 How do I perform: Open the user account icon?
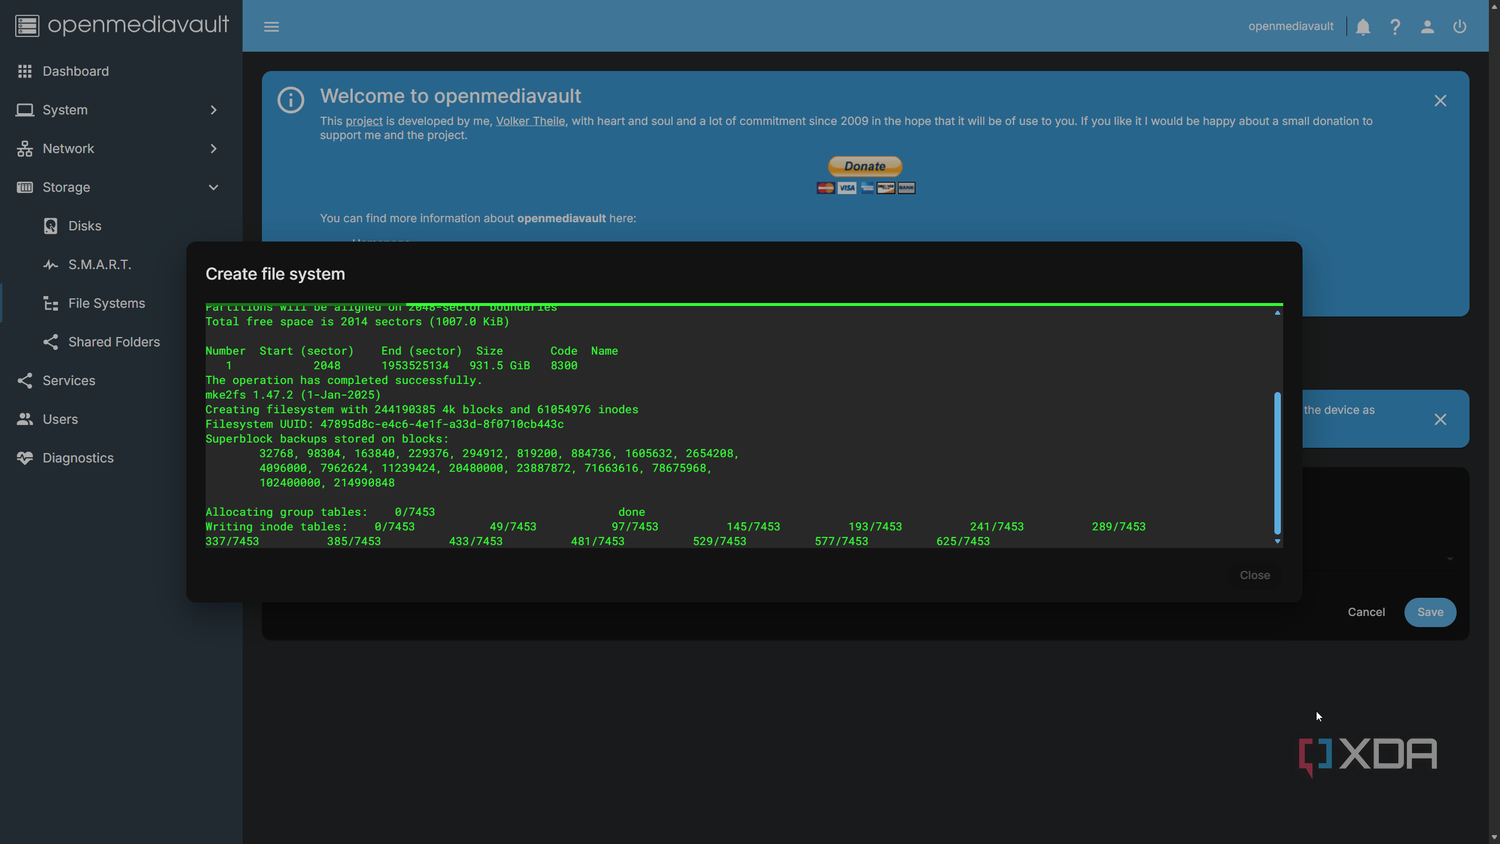(x=1427, y=27)
